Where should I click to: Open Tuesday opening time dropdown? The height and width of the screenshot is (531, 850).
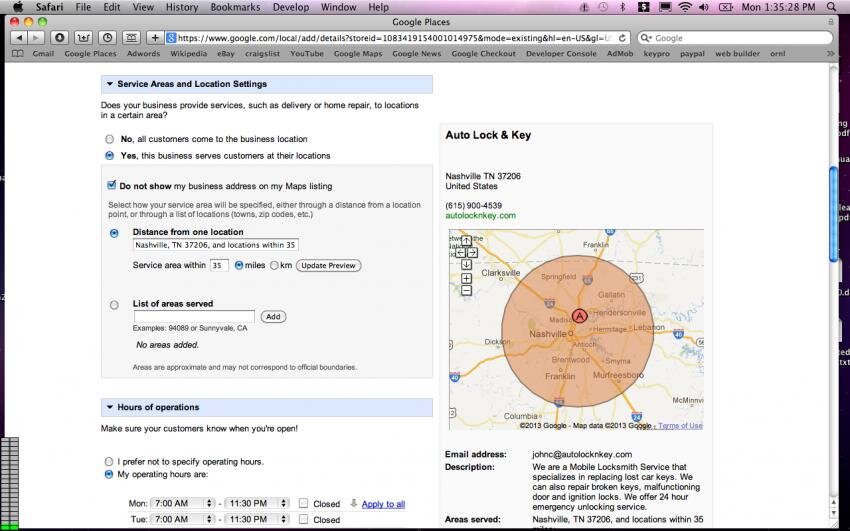point(183,519)
